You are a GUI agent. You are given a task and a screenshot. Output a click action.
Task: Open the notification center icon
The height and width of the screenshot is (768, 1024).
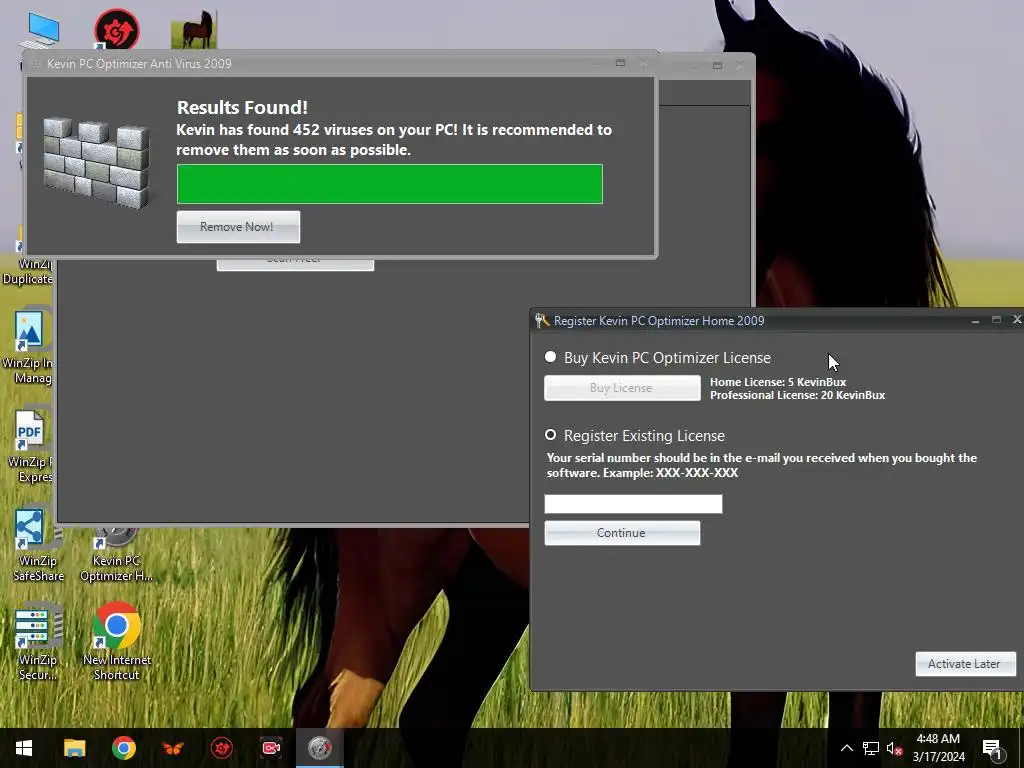pos(992,749)
